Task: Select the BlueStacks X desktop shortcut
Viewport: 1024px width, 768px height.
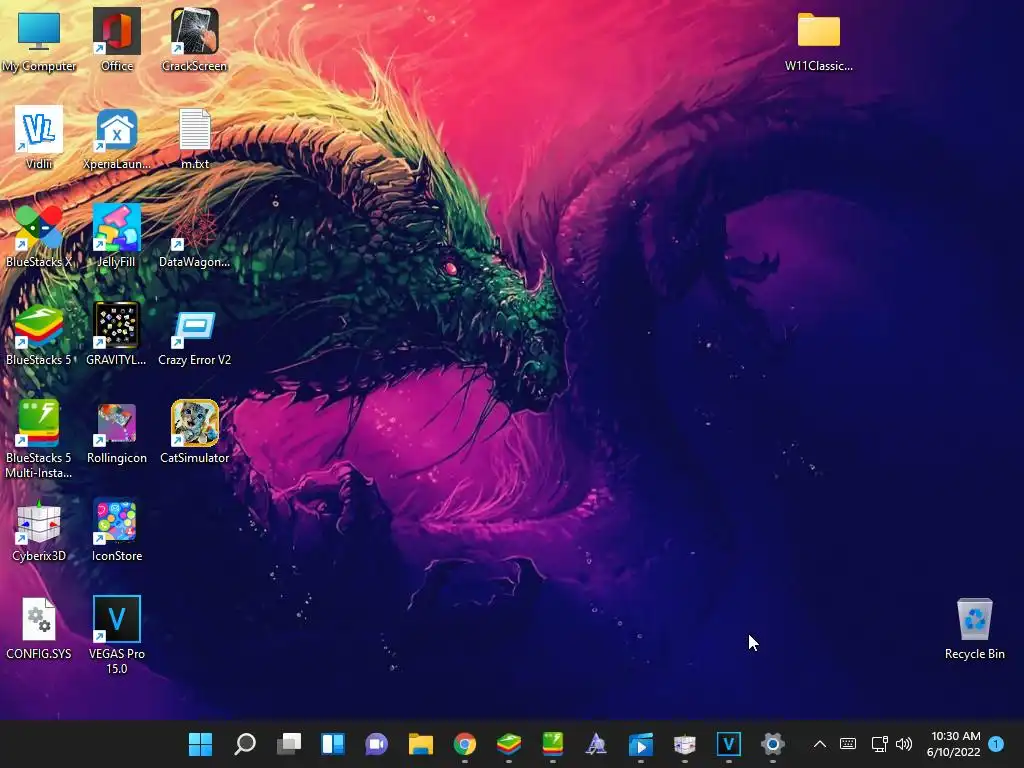Action: [x=39, y=236]
